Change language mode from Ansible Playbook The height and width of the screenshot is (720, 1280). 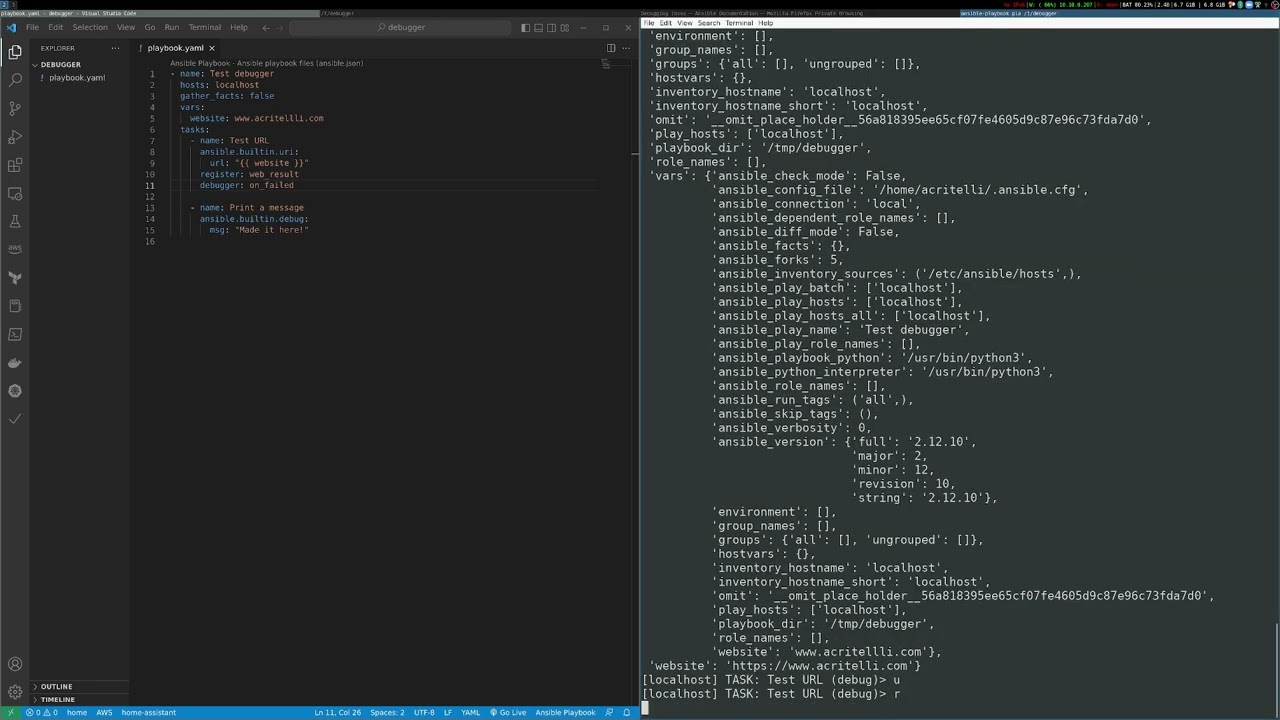click(x=565, y=713)
